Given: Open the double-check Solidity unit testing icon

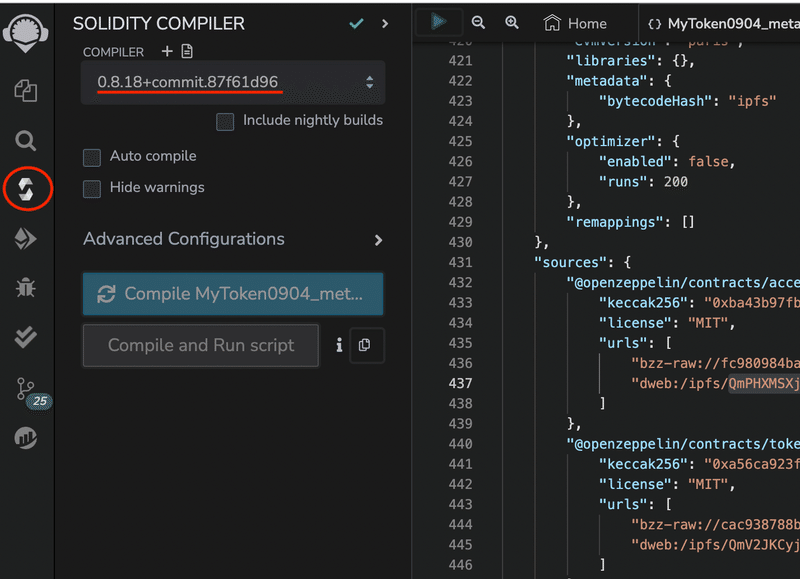Looking at the screenshot, I should point(26,337).
